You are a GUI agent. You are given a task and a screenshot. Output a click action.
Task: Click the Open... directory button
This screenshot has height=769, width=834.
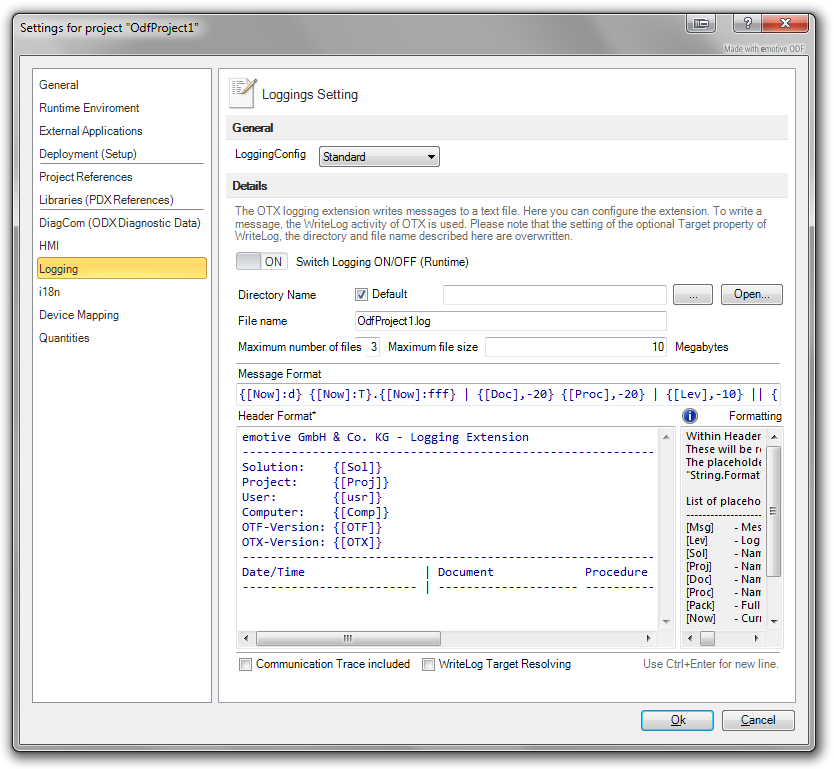tap(751, 294)
